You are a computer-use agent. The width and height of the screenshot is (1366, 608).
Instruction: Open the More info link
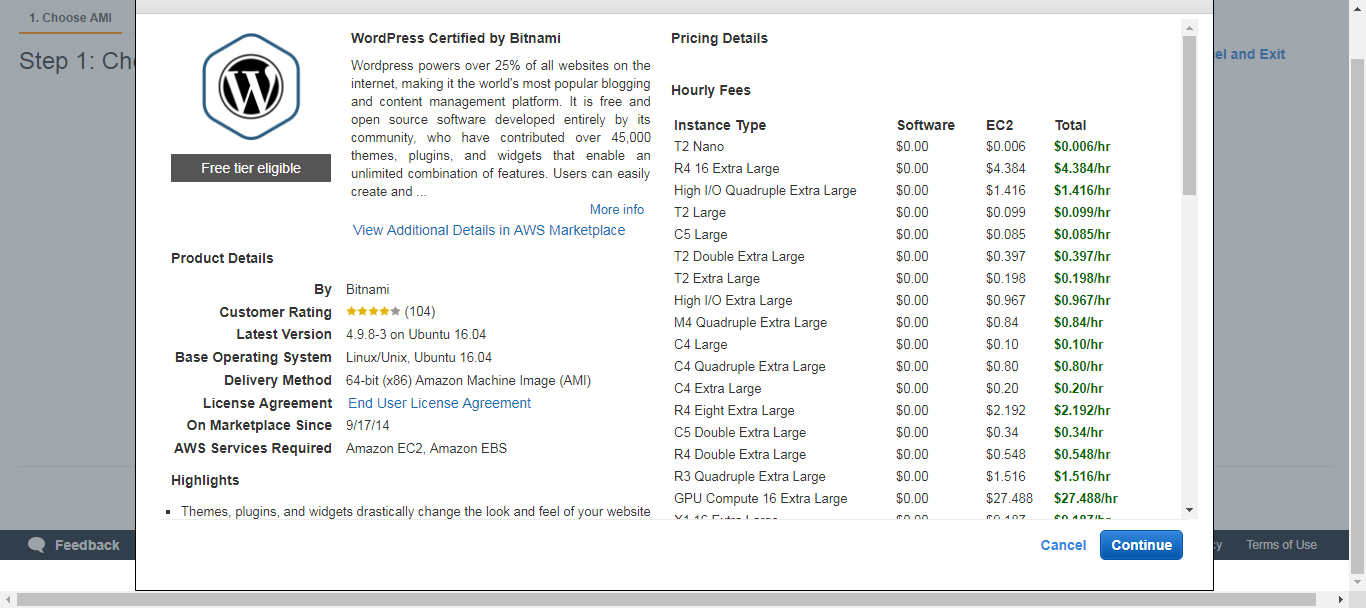coord(616,209)
